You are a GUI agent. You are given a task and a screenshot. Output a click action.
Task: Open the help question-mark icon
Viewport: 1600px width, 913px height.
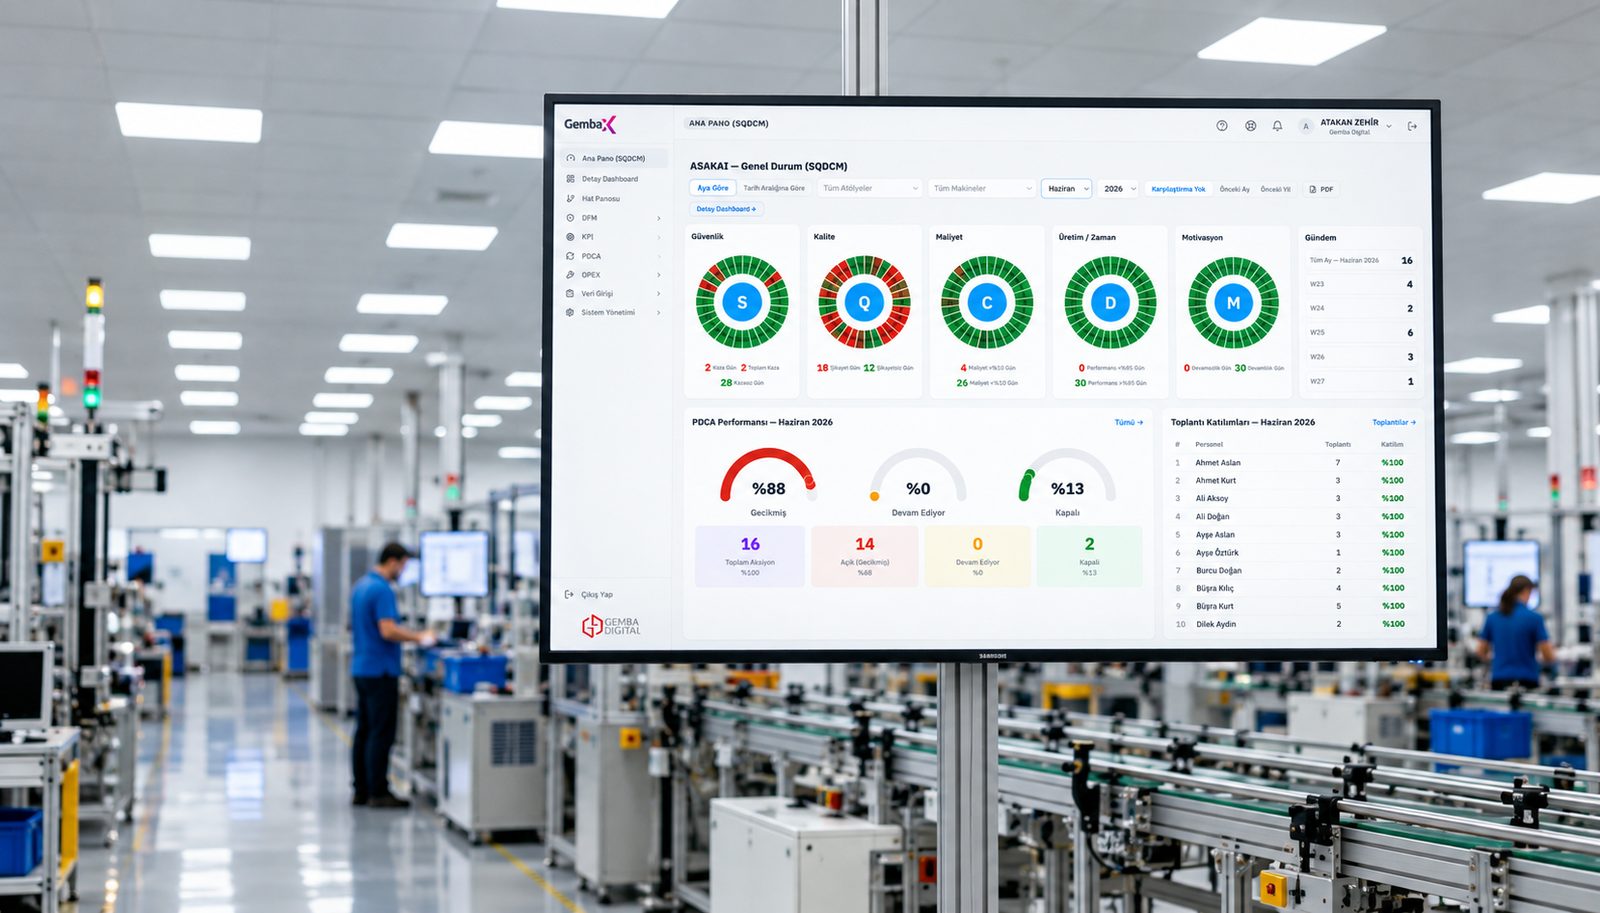(1221, 126)
